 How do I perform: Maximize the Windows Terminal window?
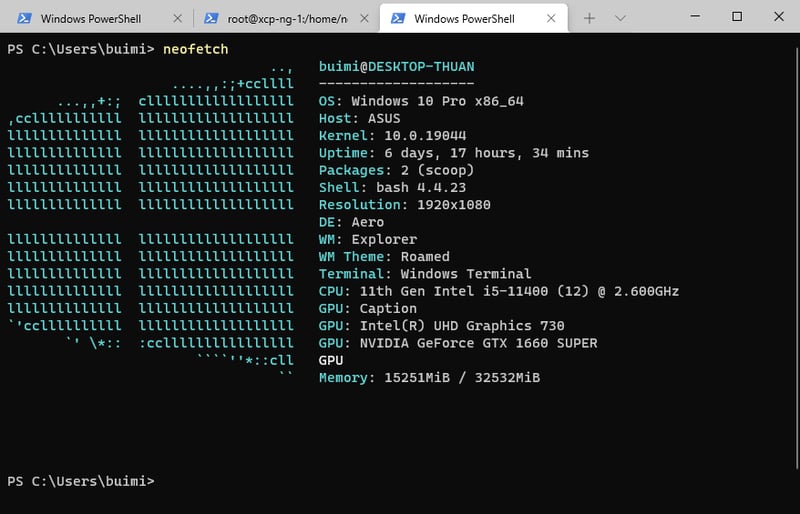point(737,17)
